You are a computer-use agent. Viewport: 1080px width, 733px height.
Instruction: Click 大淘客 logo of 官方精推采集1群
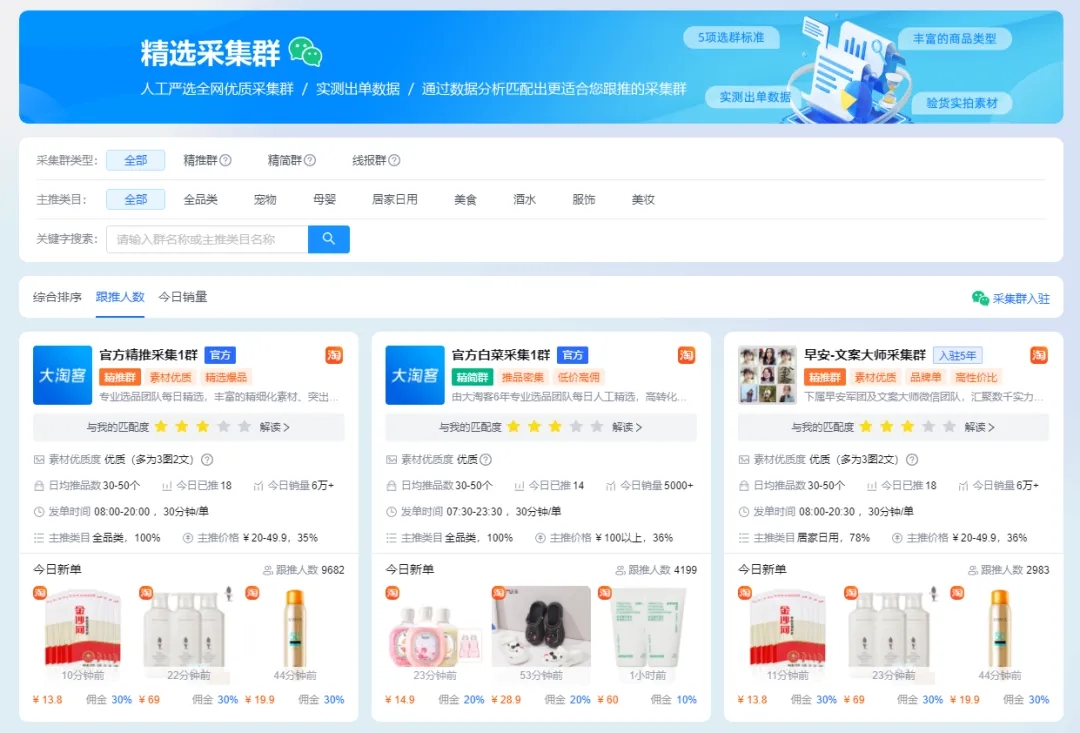[62, 375]
